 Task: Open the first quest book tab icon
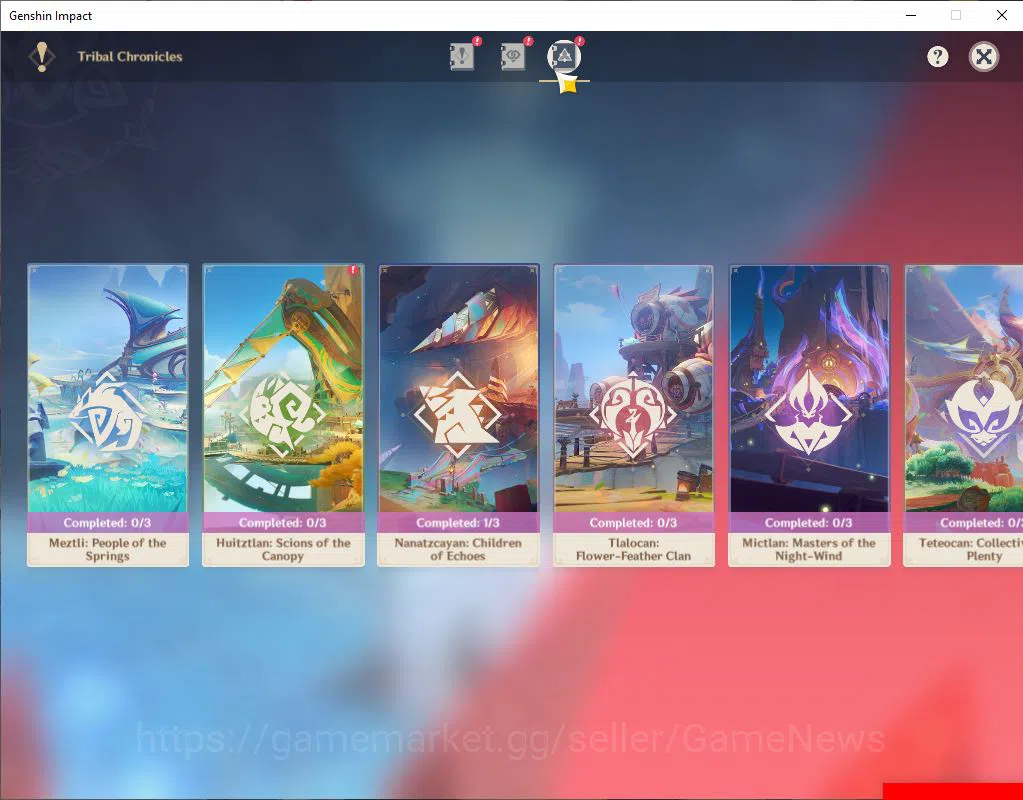pyautogui.click(x=461, y=57)
